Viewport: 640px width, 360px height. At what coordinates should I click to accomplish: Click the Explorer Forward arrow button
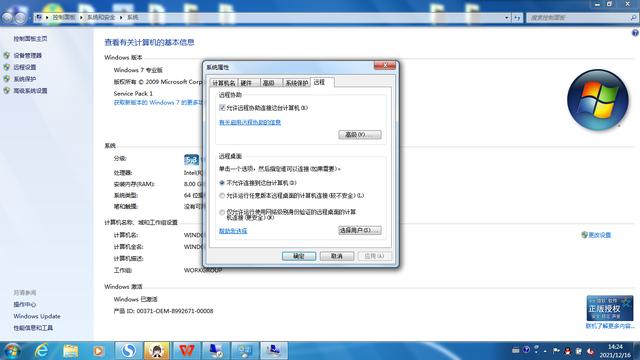[20, 18]
